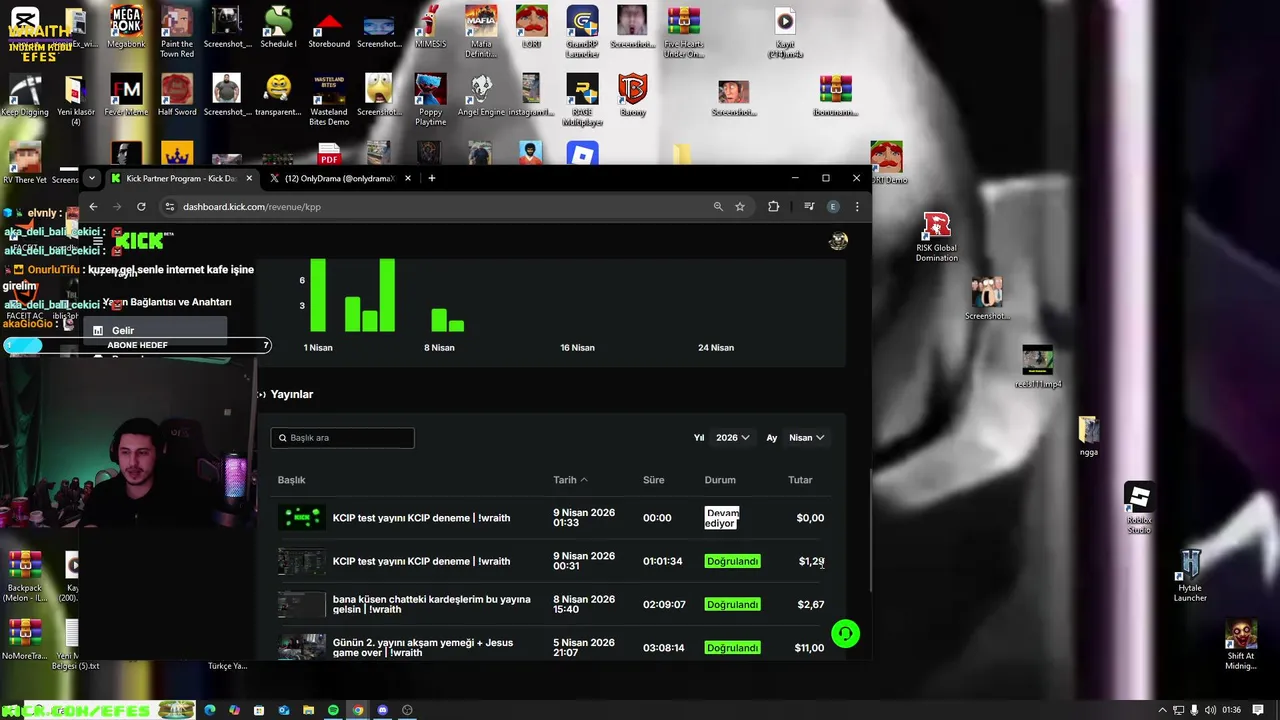
Task: Close the Kick Partner Program tab
Action: point(249,178)
